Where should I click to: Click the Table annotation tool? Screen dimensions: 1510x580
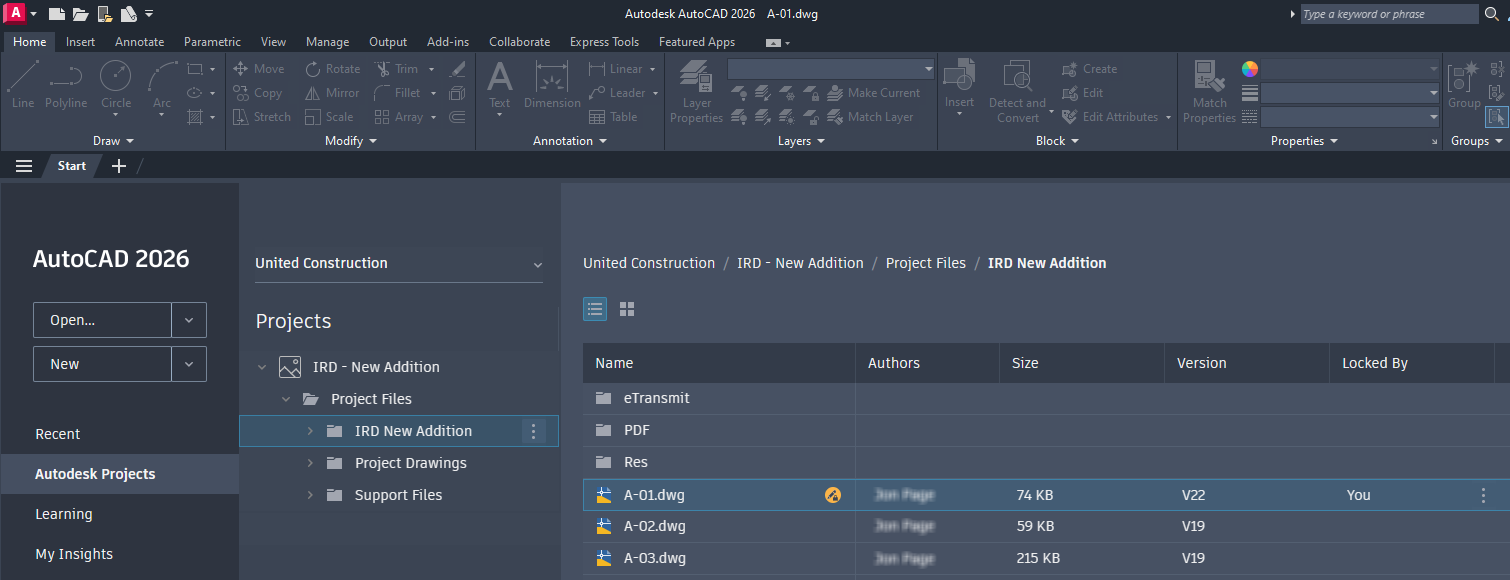tap(613, 117)
